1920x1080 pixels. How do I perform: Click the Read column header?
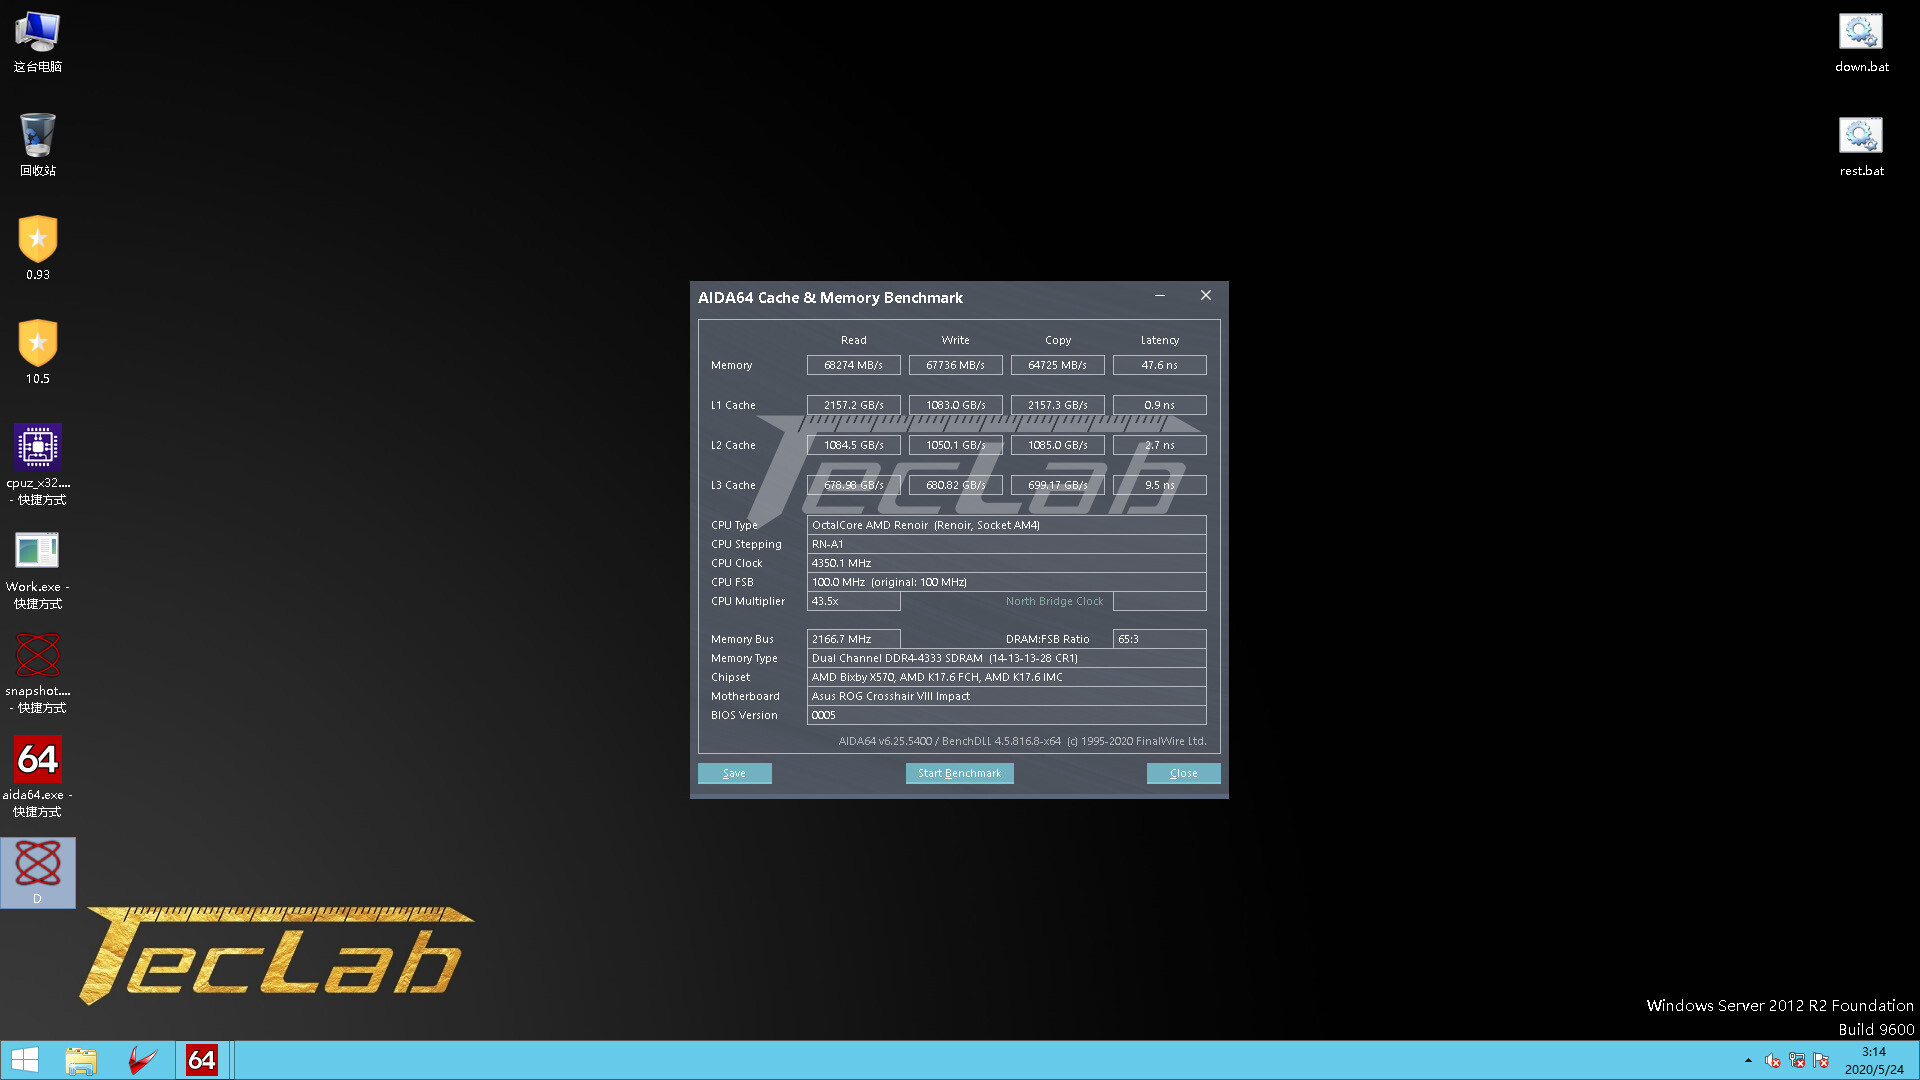853,340
